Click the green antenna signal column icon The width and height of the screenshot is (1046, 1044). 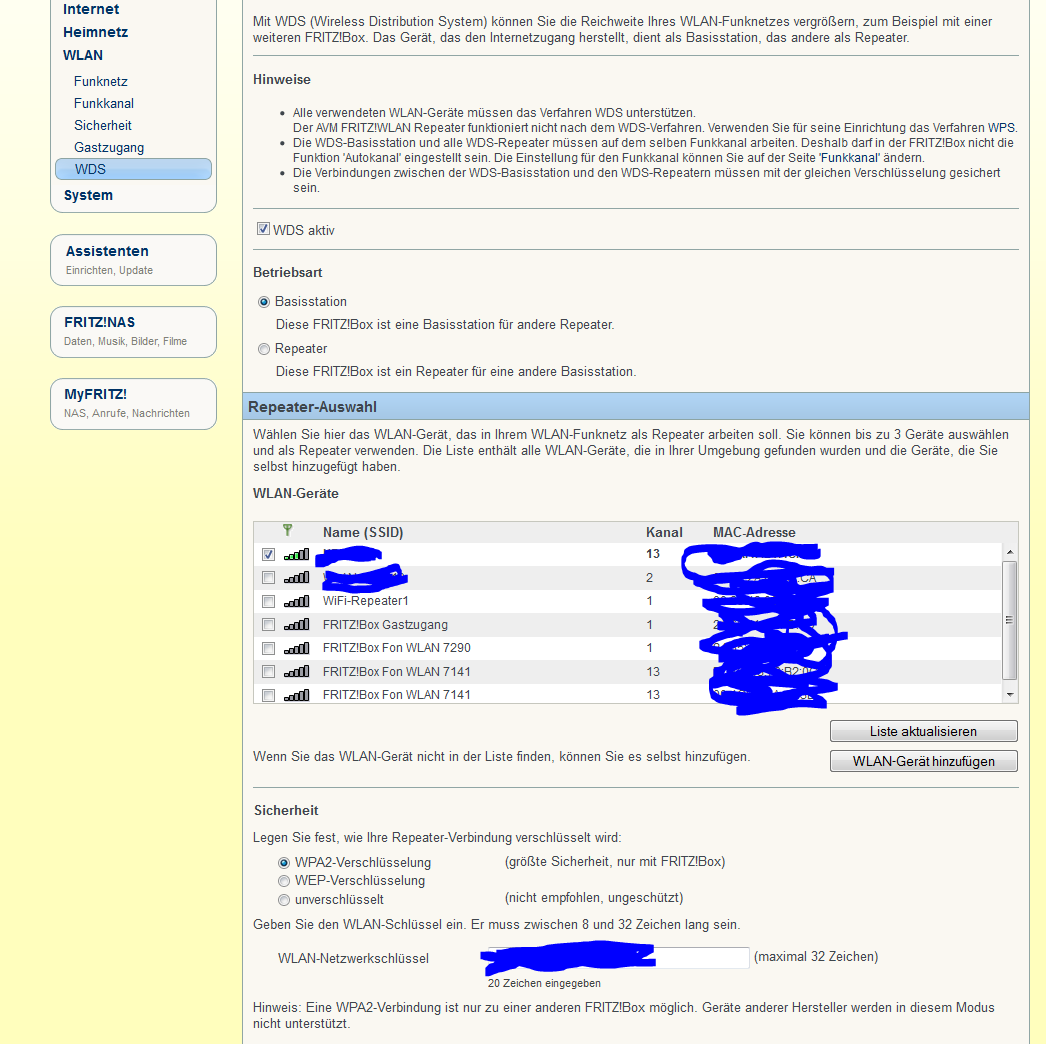[x=288, y=530]
